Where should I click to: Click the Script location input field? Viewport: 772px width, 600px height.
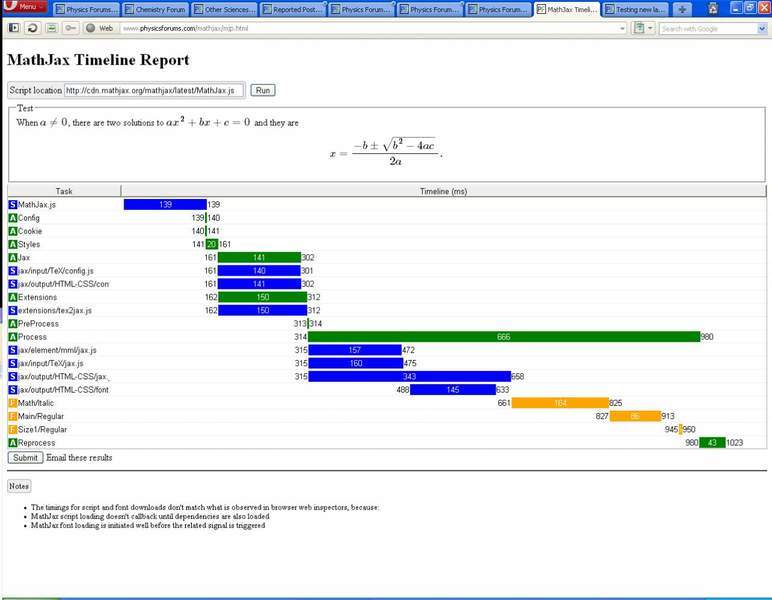click(154, 91)
